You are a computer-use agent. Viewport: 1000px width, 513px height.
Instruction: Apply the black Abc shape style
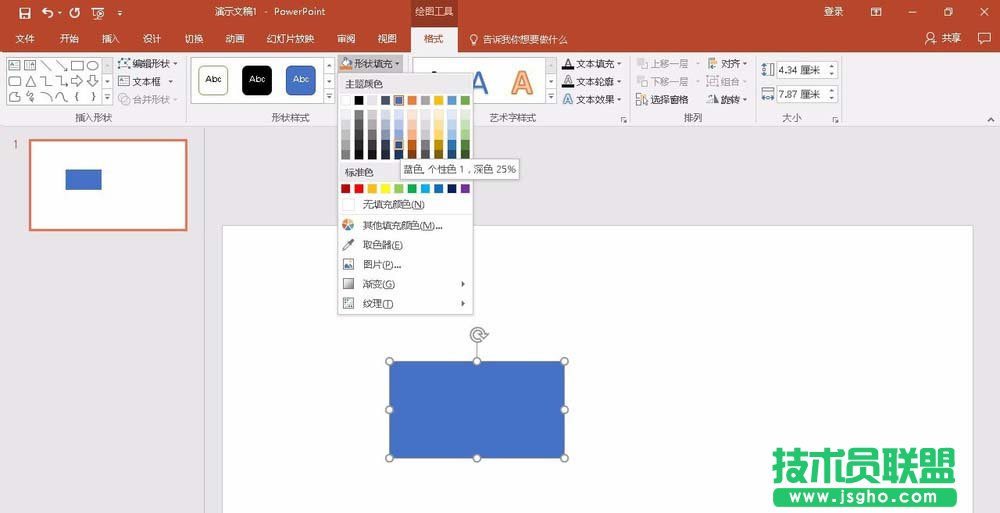(257, 80)
